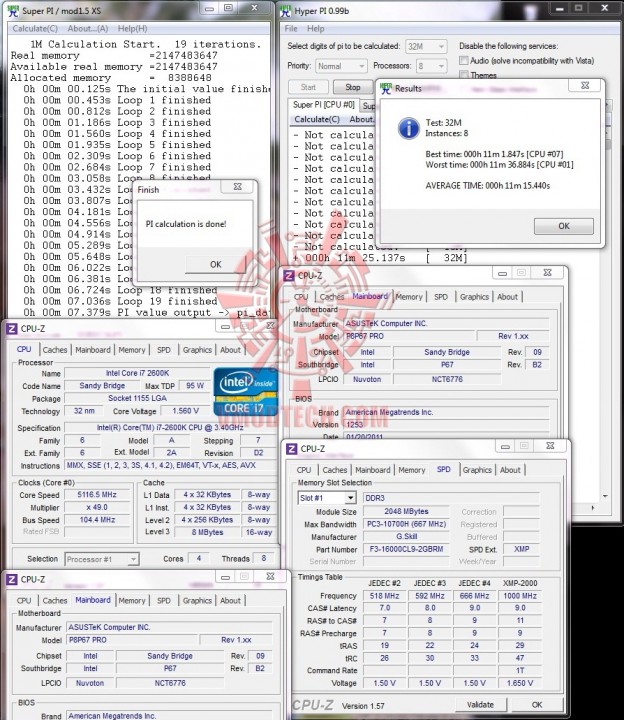Click the CPU-Z icon of bottom-left Mainboard window
The height and width of the screenshot is (720, 624).
pos(11,579)
